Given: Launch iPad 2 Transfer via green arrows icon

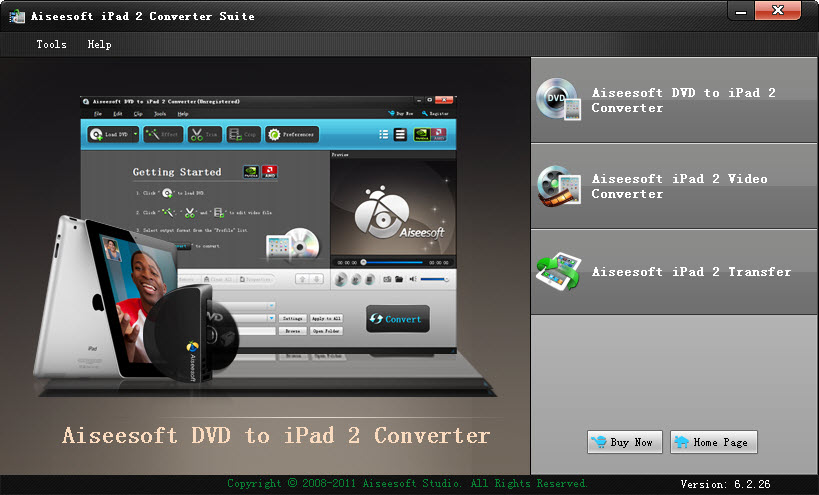Looking at the screenshot, I should tap(558, 272).
